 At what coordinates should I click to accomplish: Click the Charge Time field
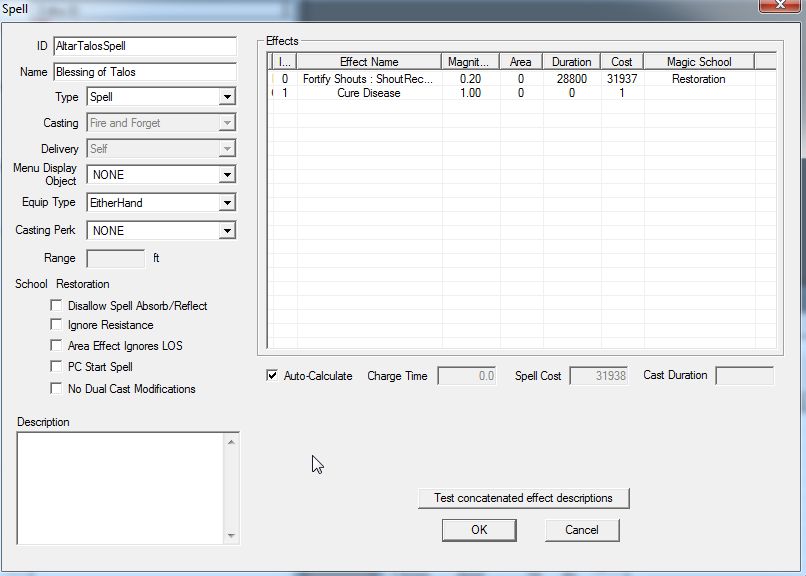(467, 376)
